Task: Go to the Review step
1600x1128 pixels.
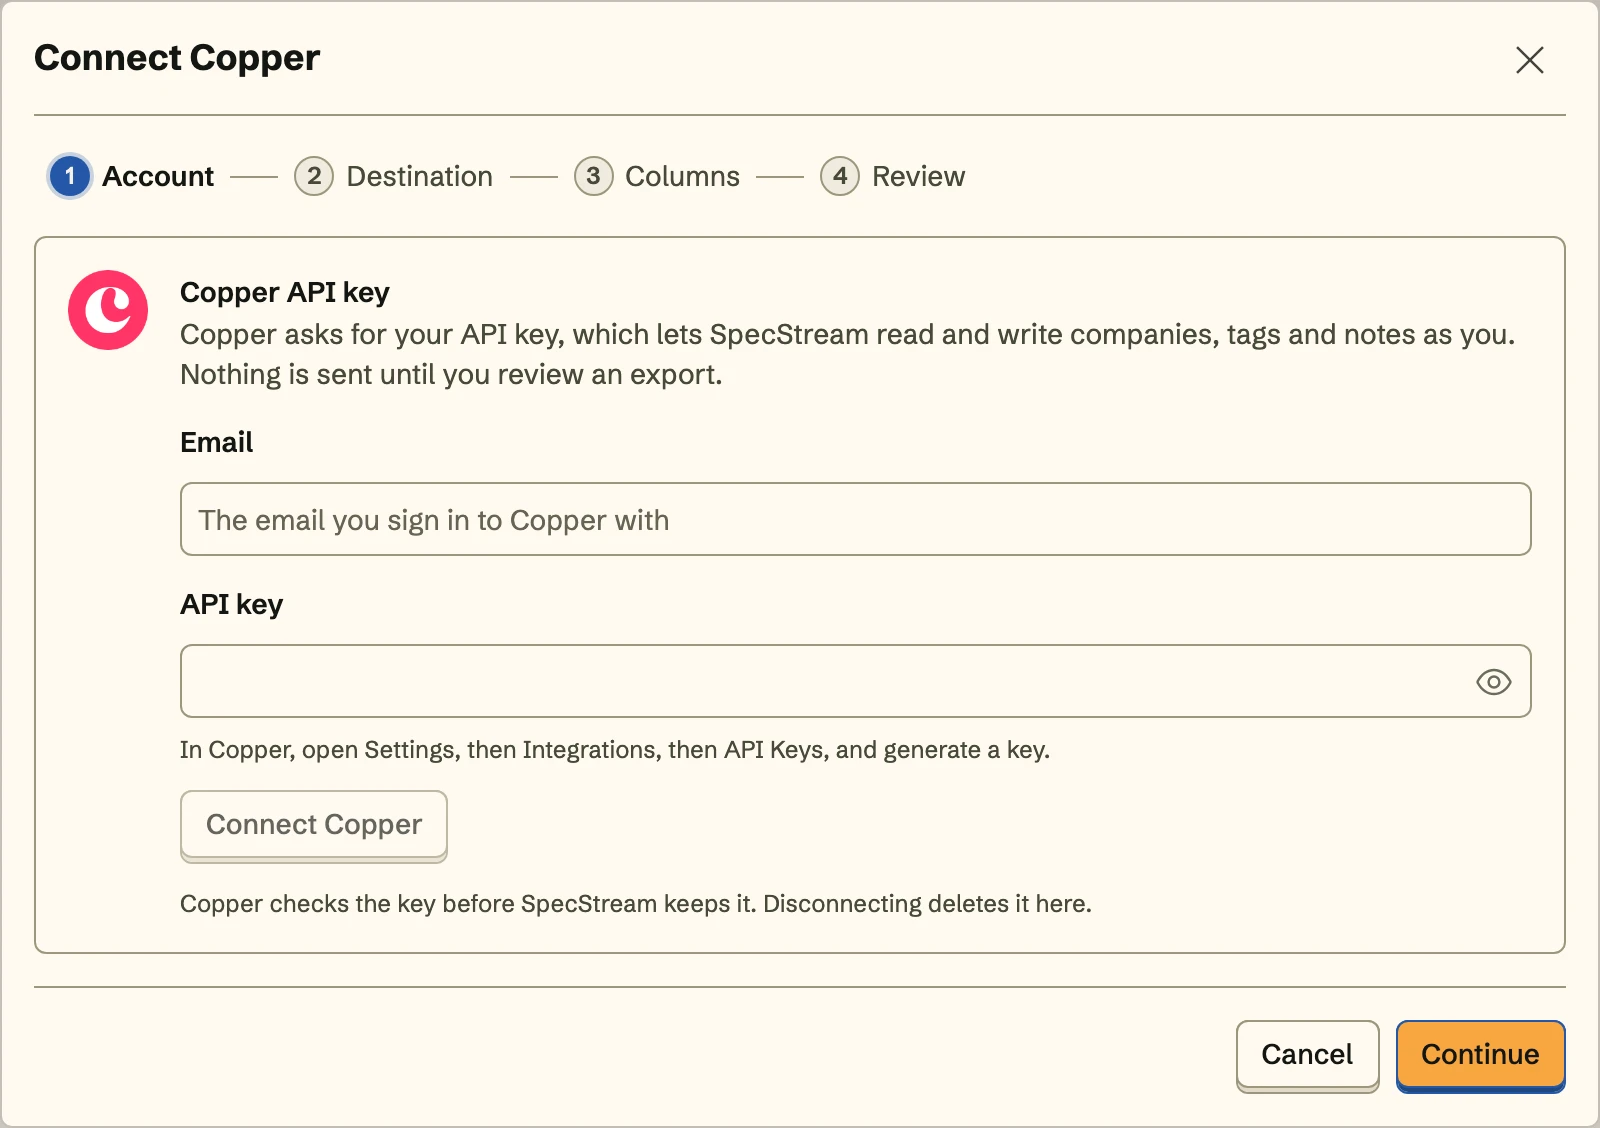Action: [893, 176]
